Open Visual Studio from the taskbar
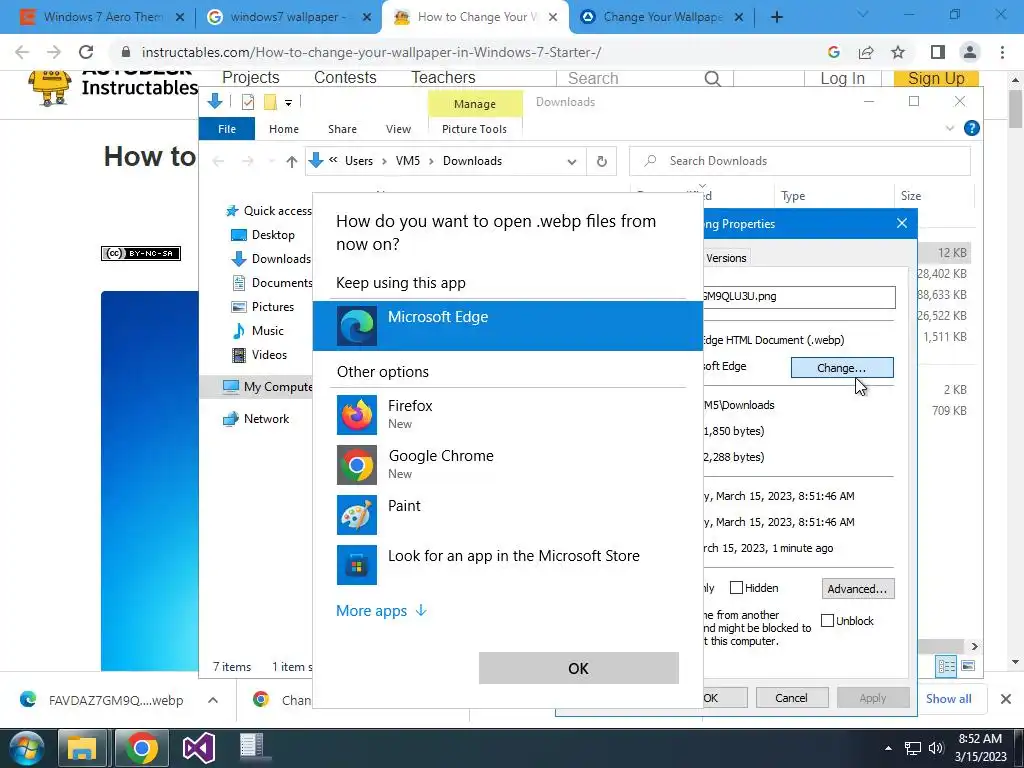Viewport: 1024px width, 768px height. coord(198,748)
